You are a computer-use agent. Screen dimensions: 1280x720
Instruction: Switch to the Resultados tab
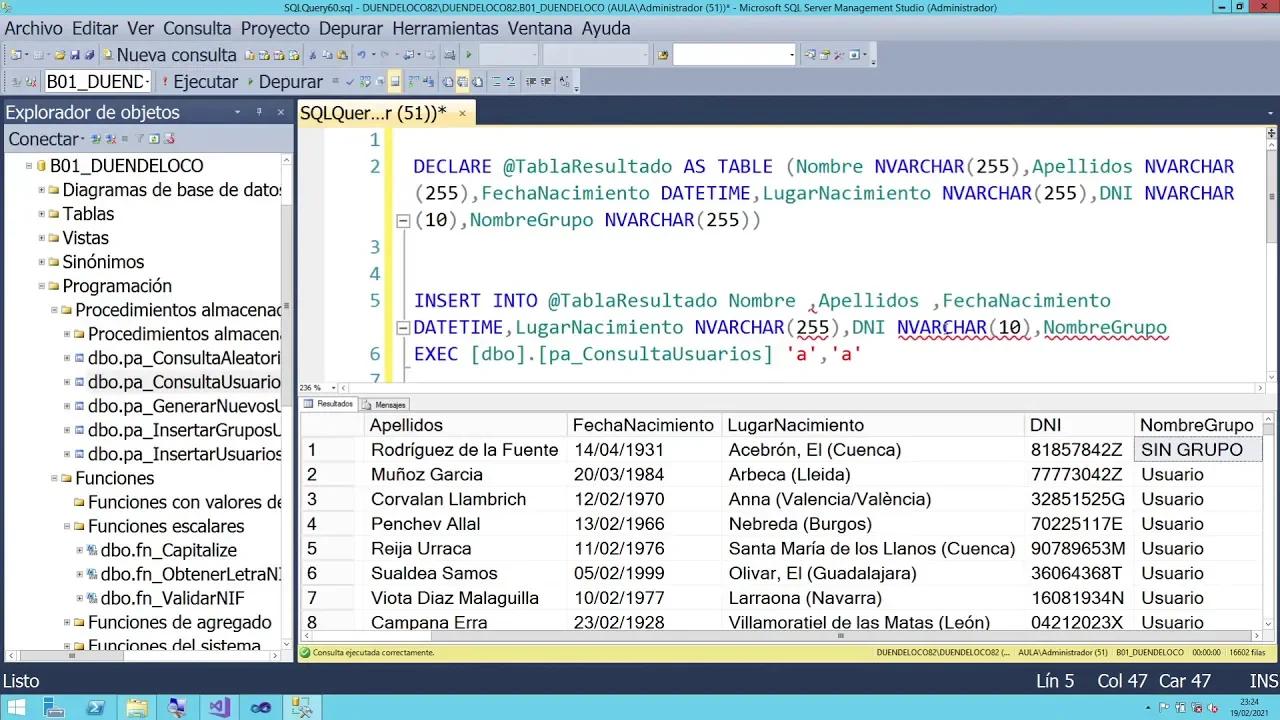[x=328, y=404]
